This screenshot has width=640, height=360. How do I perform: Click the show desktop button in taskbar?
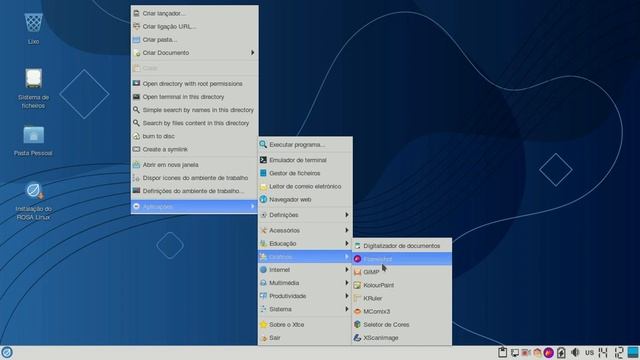(633, 353)
